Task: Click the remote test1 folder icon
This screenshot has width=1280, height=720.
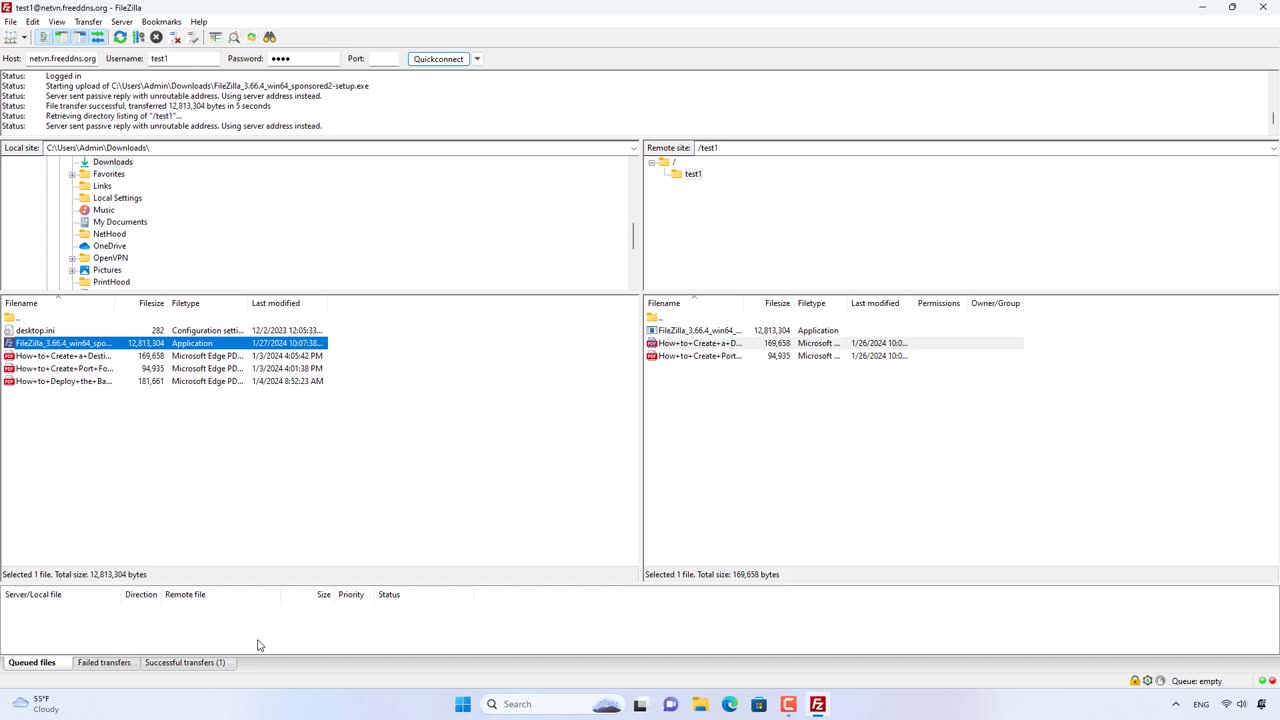Action: 677,174
